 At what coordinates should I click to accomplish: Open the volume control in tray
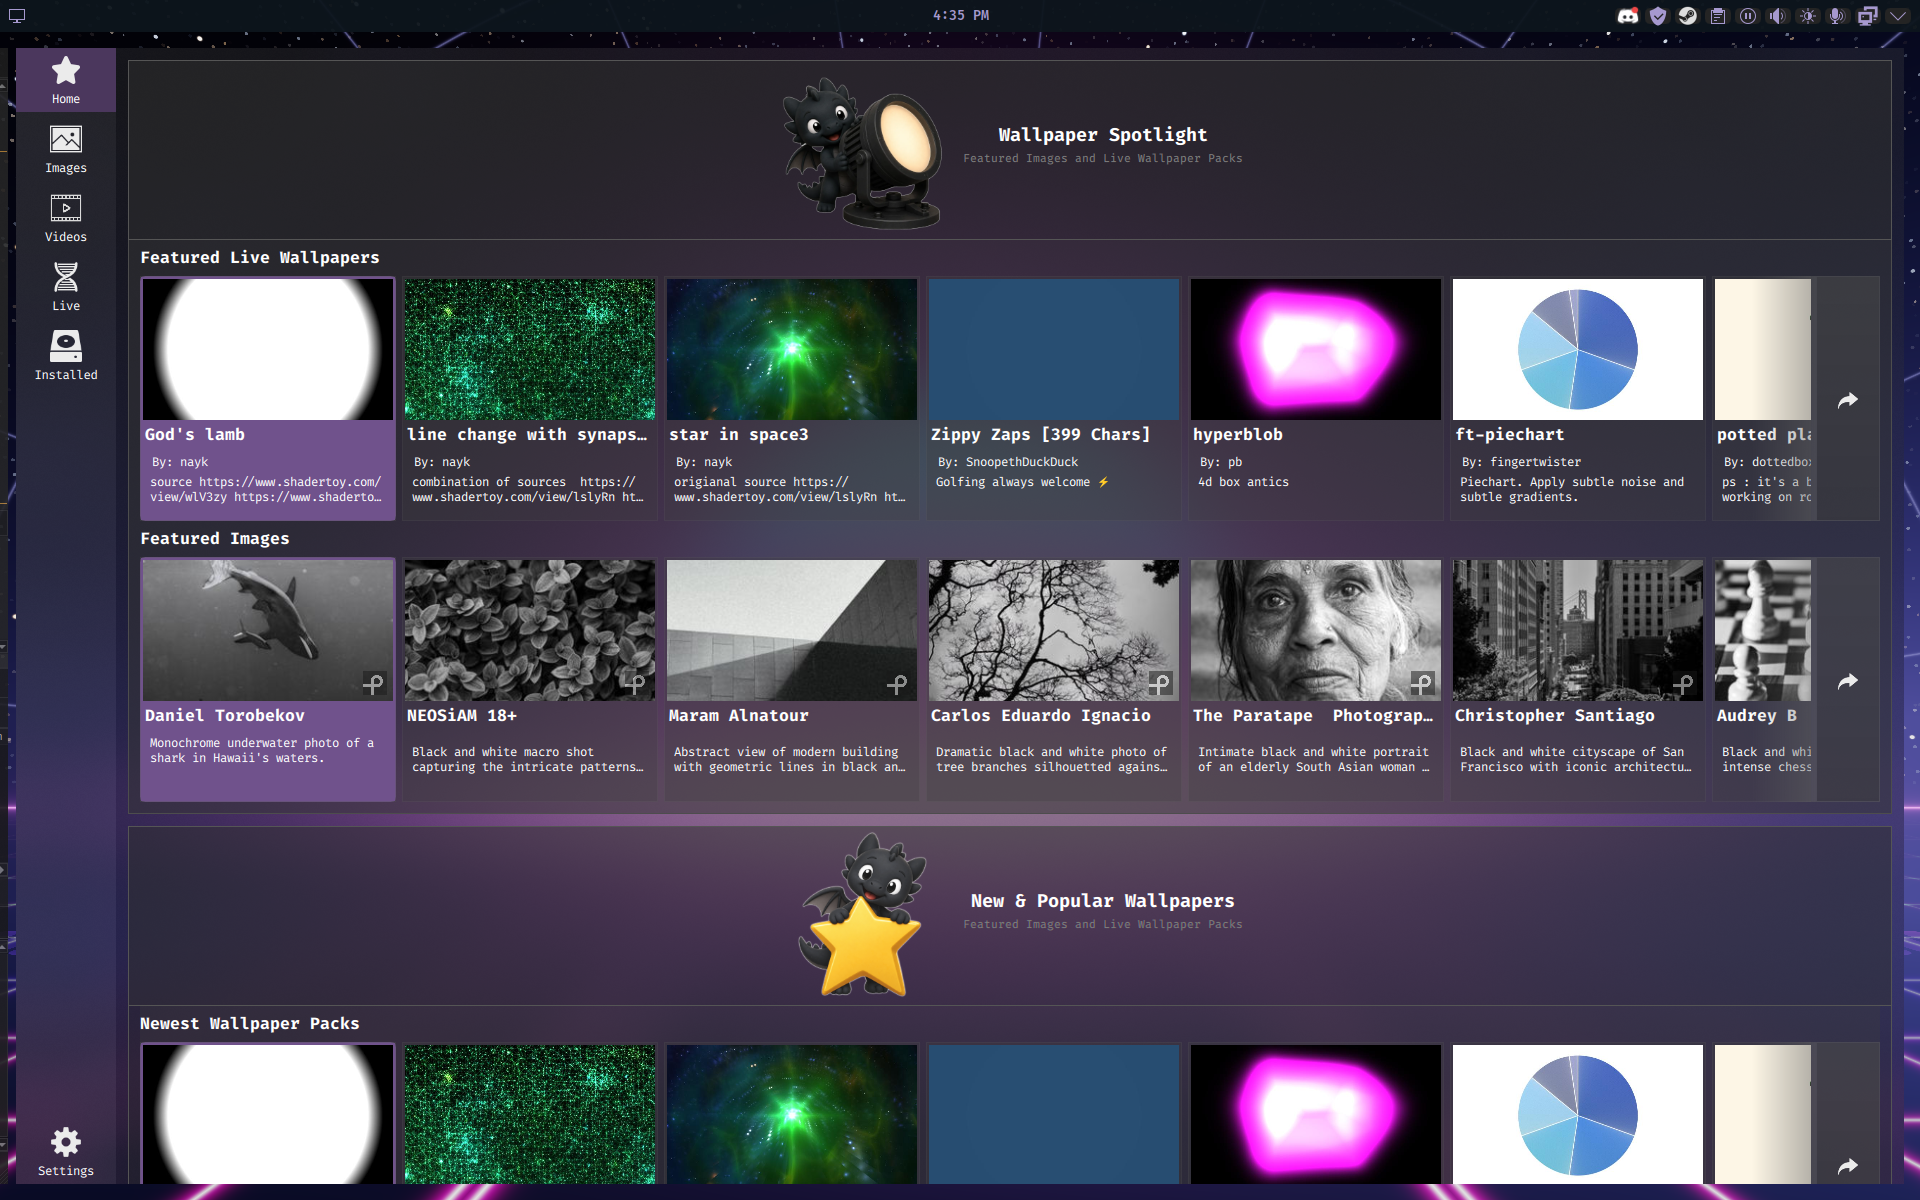[1778, 16]
